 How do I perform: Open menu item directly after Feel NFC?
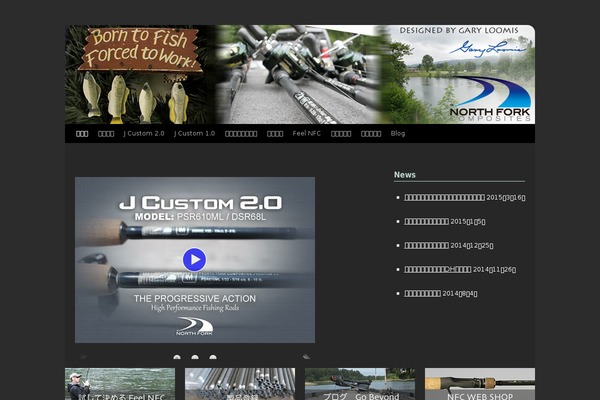pyautogui.click(x=341, y=134)
